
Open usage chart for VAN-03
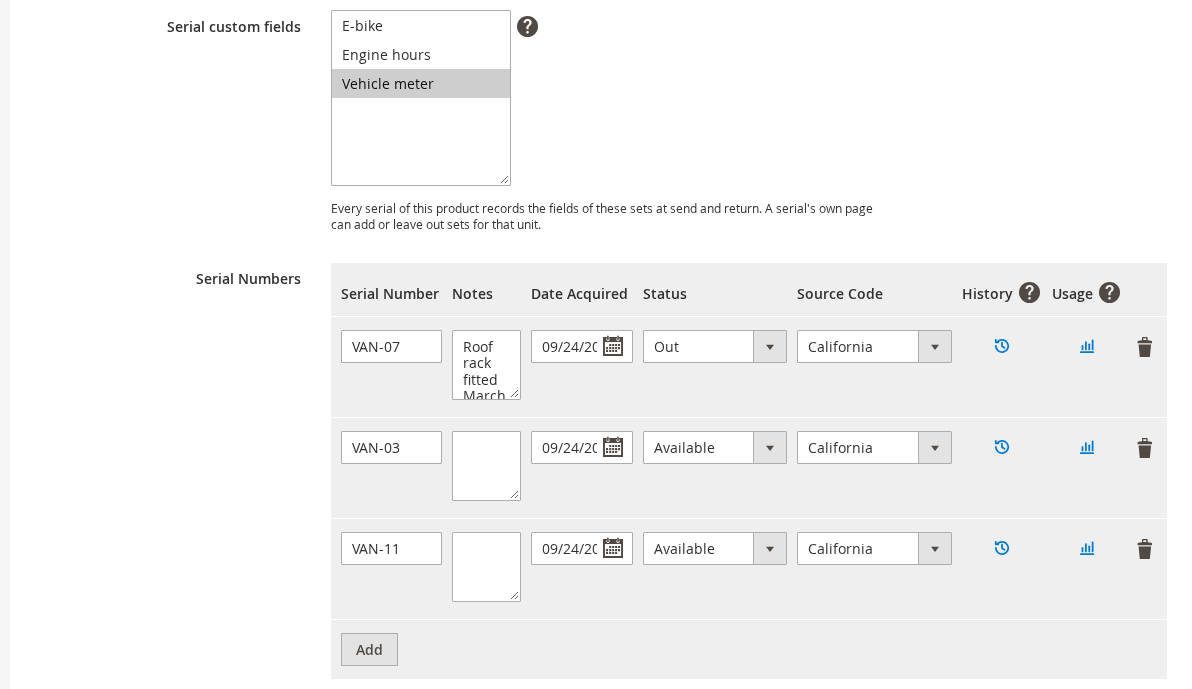tap(1087, 447)
